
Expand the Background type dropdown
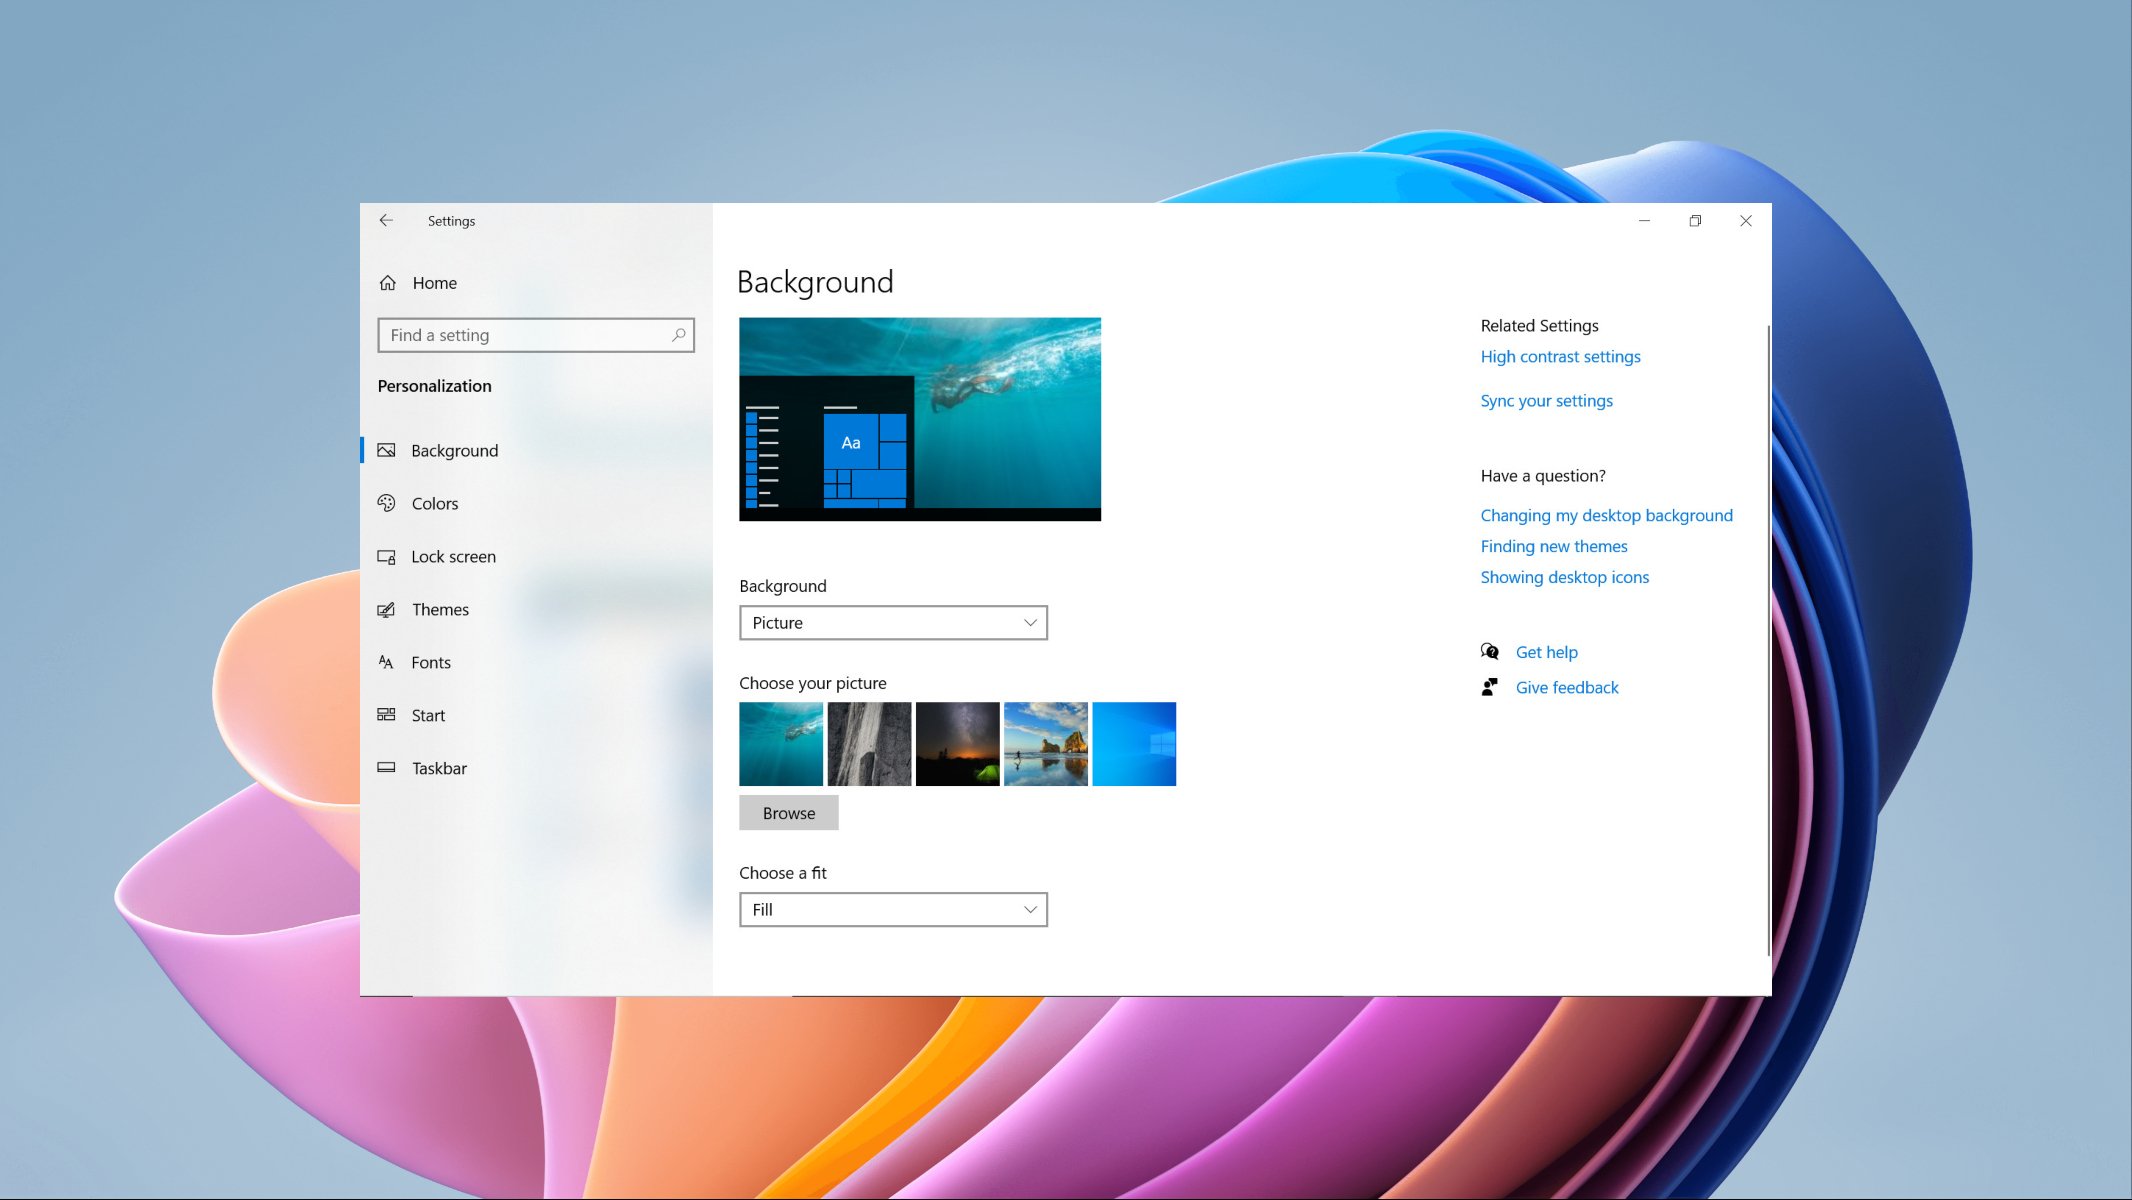893,622
